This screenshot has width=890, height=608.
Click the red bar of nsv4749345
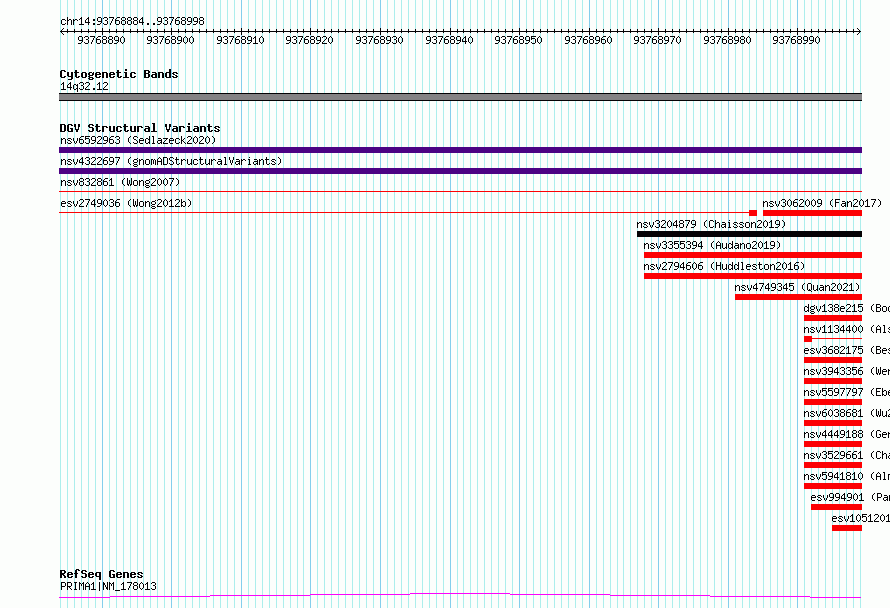[x=799, y=297]
